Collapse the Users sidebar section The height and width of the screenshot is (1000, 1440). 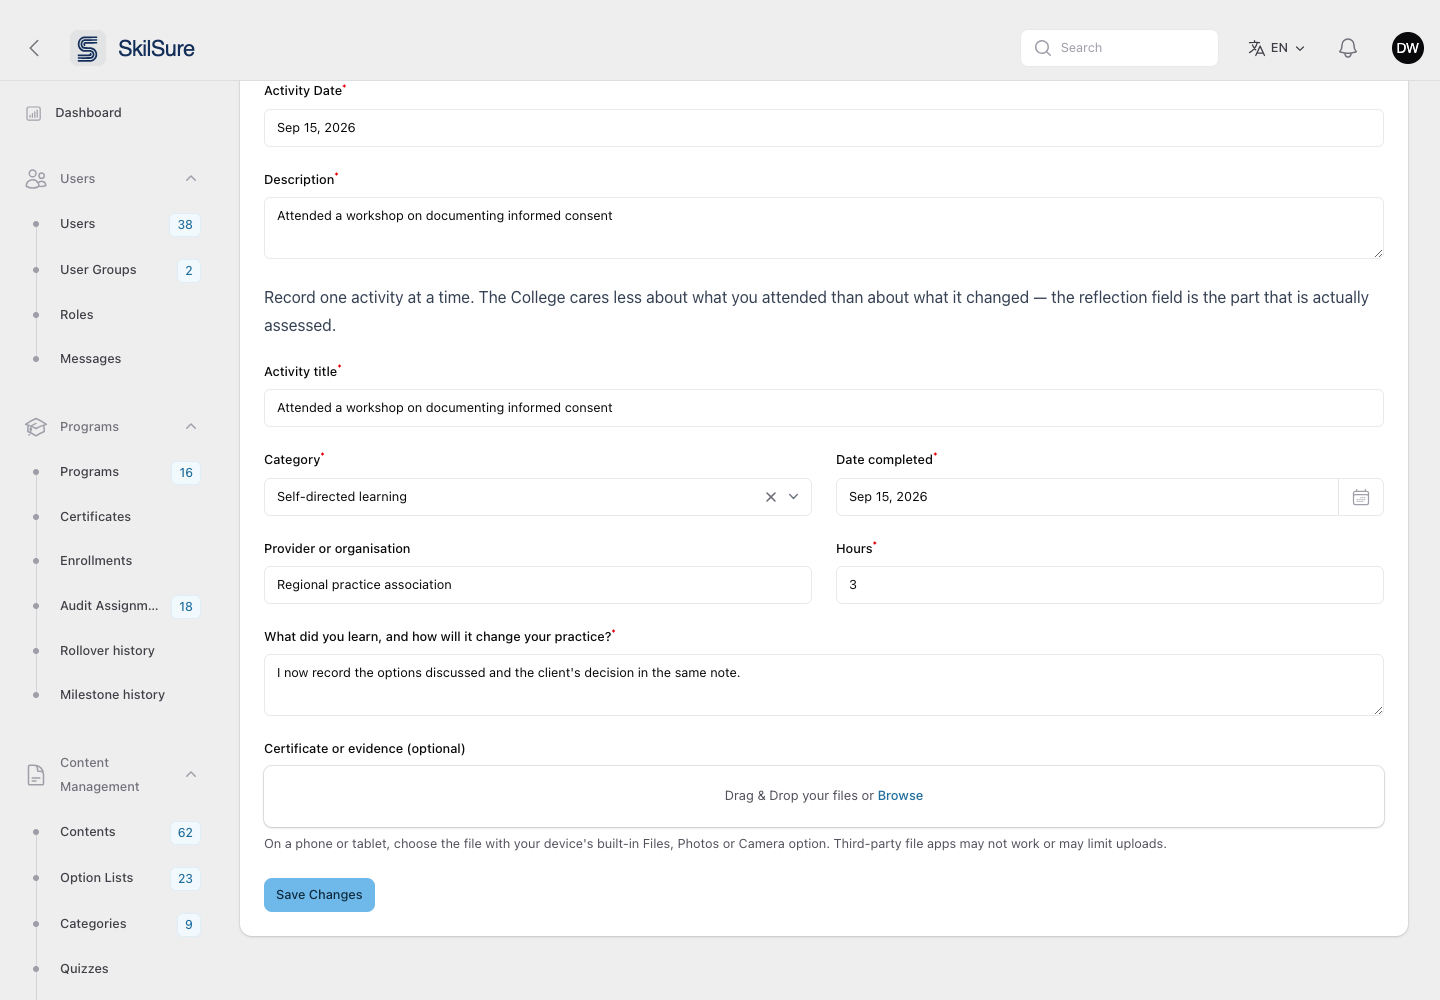(191, 179)
